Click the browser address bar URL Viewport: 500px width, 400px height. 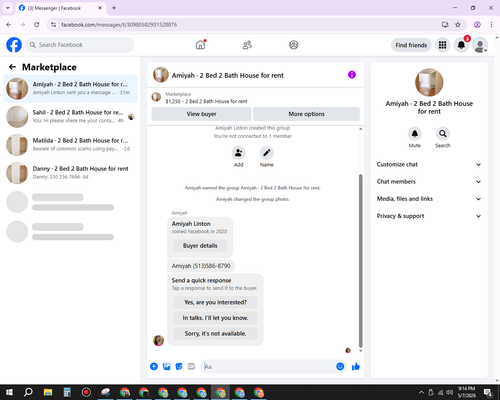click(119, 25)
